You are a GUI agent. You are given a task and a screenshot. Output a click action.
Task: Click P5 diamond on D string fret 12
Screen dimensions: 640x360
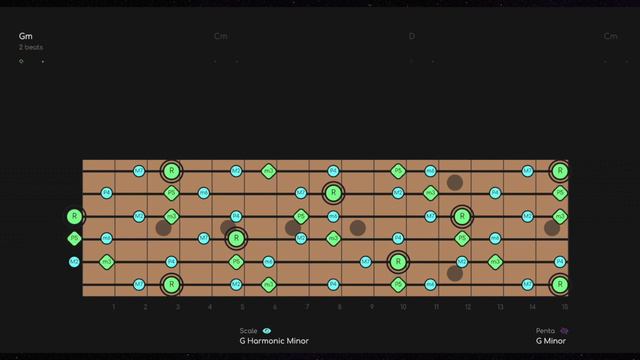462,238
